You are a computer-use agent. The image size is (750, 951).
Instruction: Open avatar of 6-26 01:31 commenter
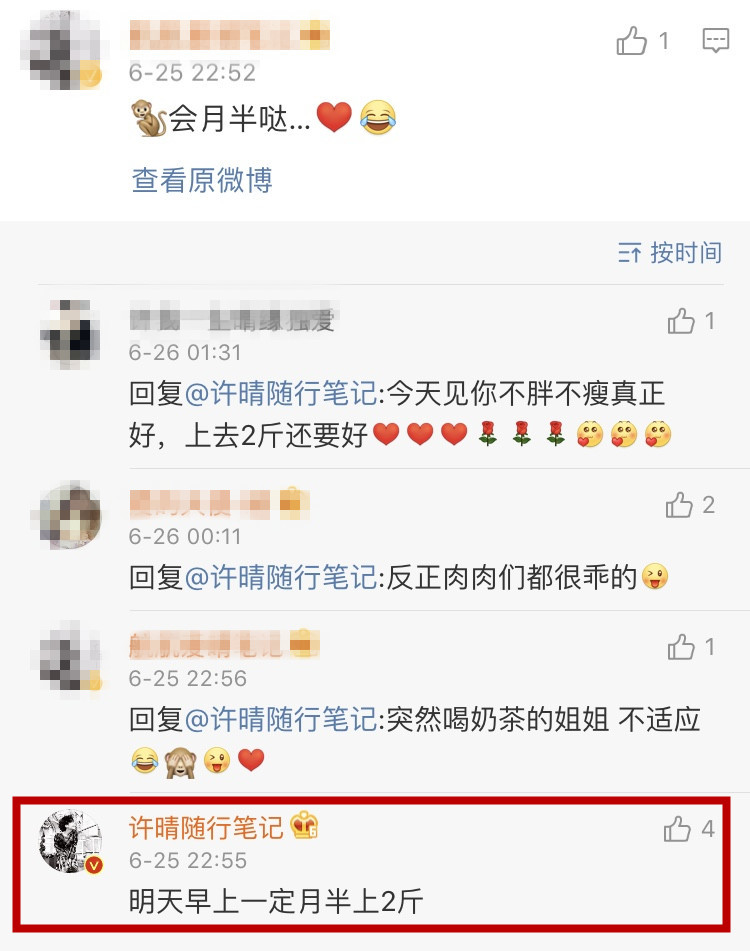coord(70,334)
